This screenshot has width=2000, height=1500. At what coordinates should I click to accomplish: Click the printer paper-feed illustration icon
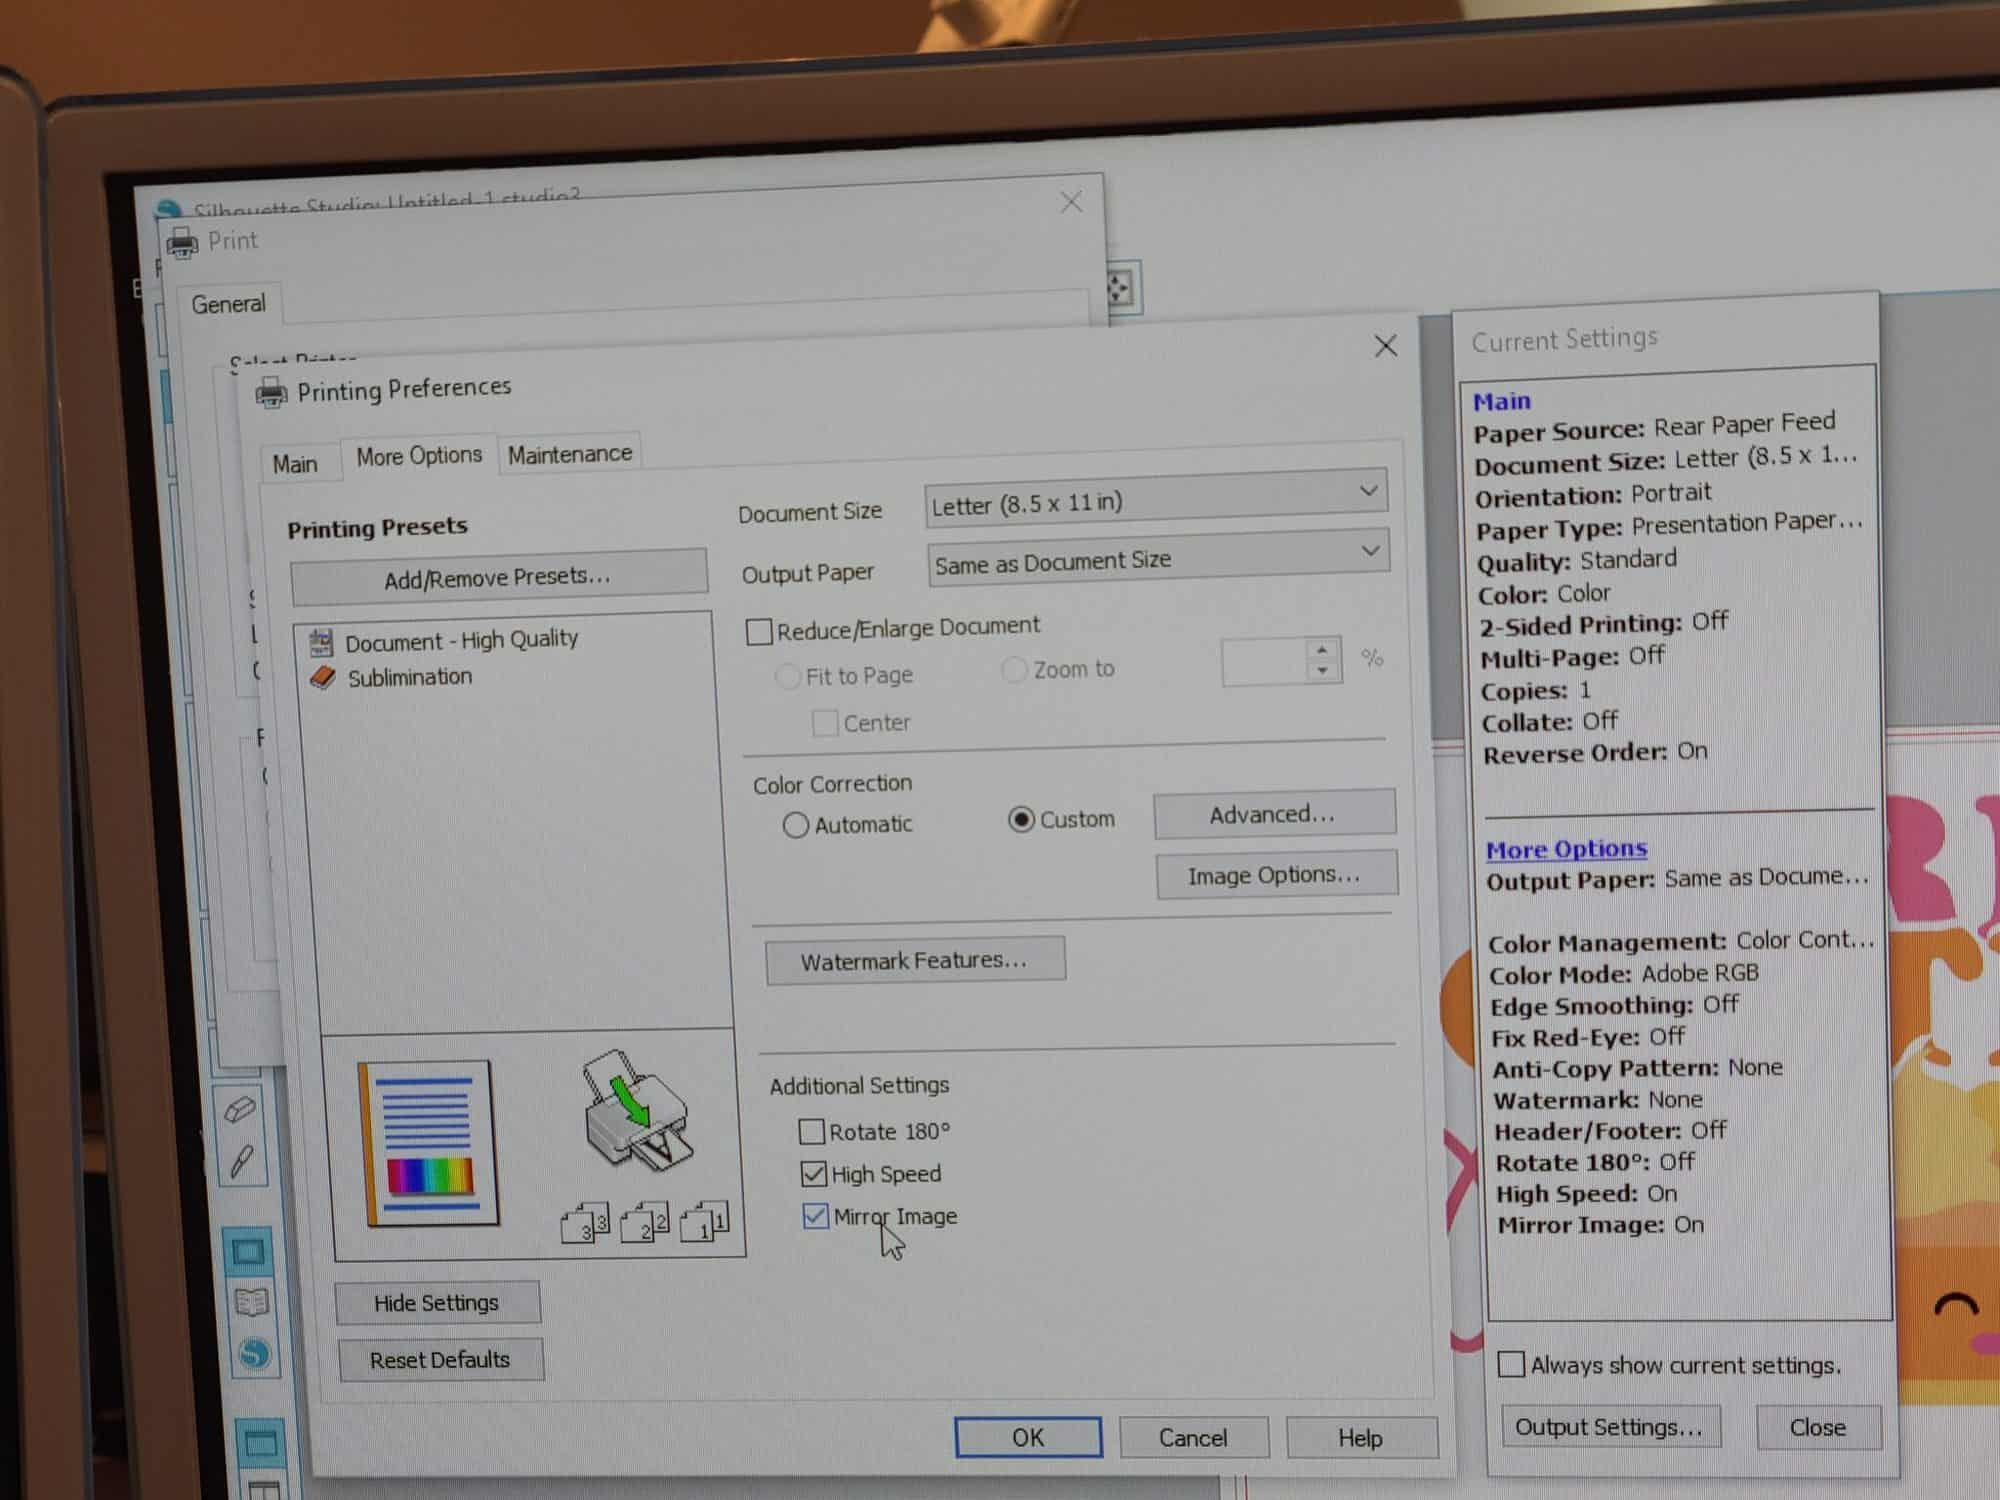click(x=636, y=1110)
